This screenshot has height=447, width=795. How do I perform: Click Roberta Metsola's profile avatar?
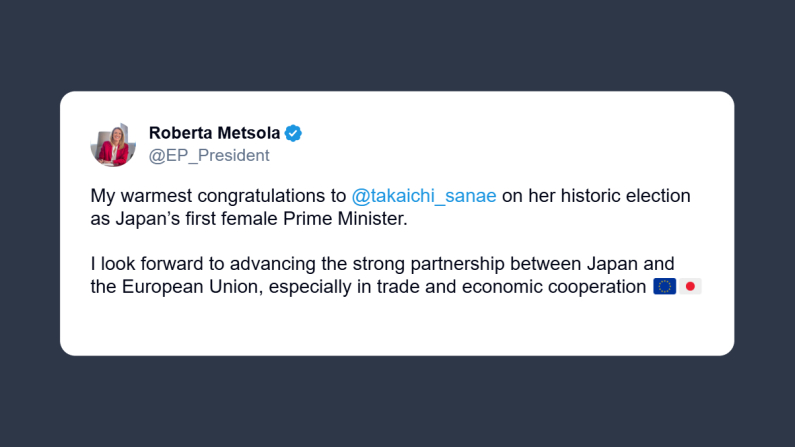point(113,144)
